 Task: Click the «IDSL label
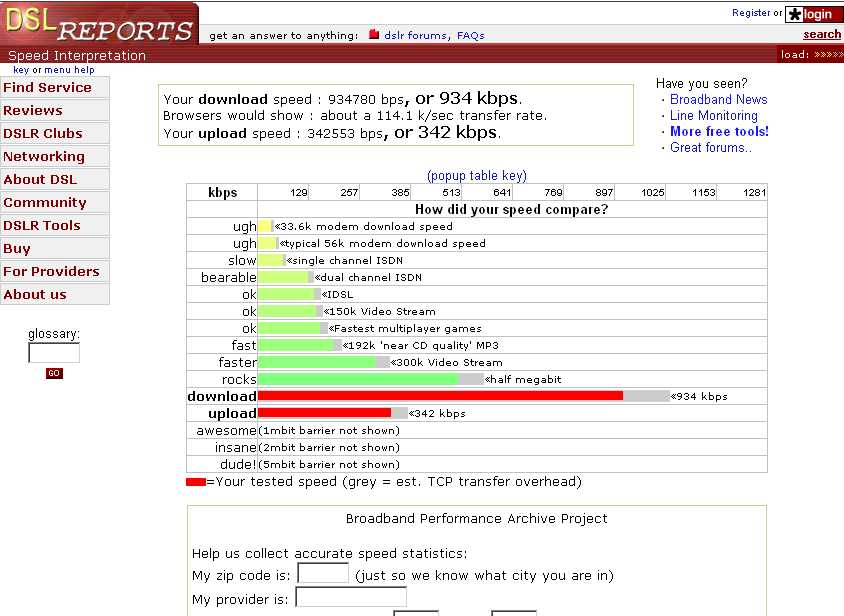(x=337, y=295)
